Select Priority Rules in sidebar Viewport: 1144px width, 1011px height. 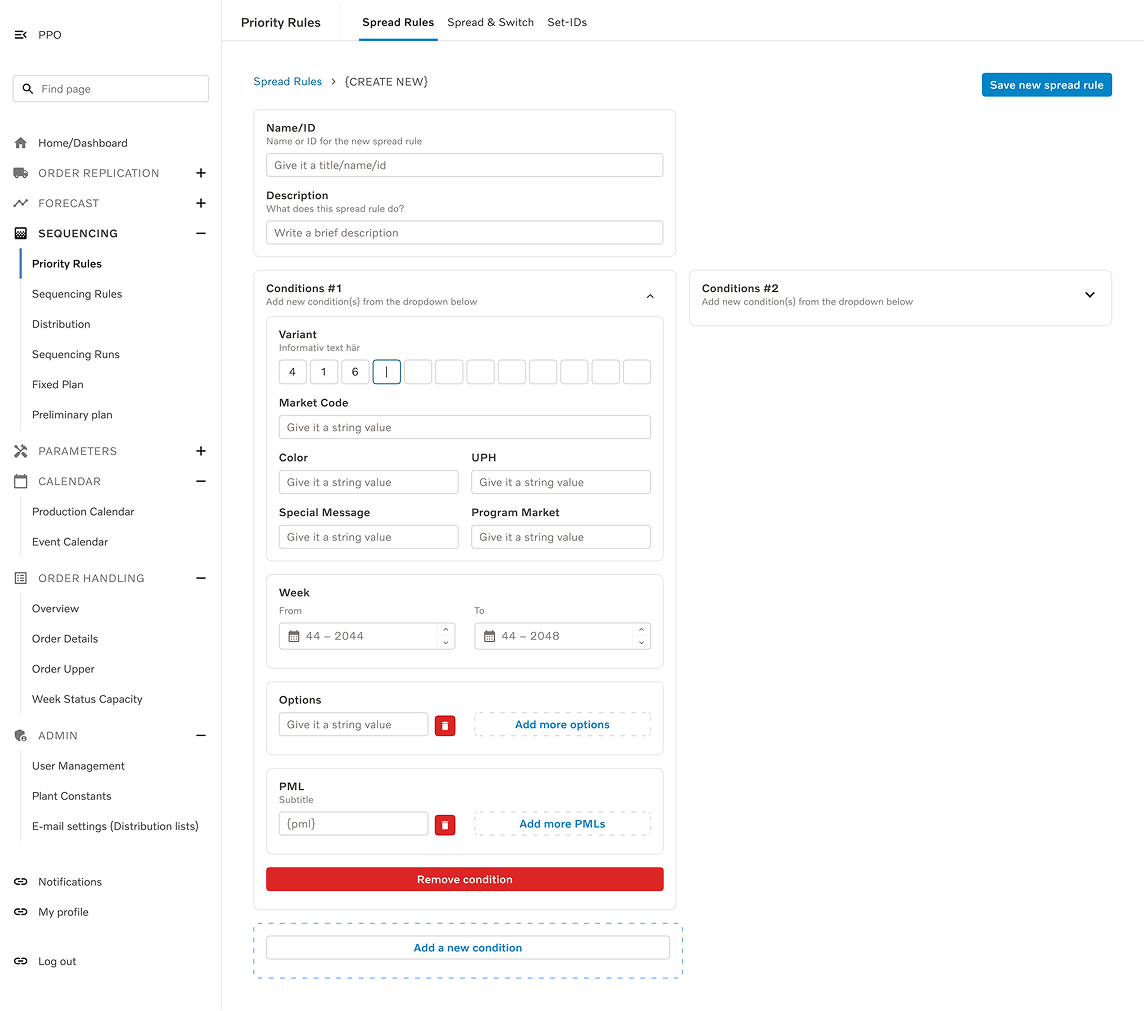(66, 264)
